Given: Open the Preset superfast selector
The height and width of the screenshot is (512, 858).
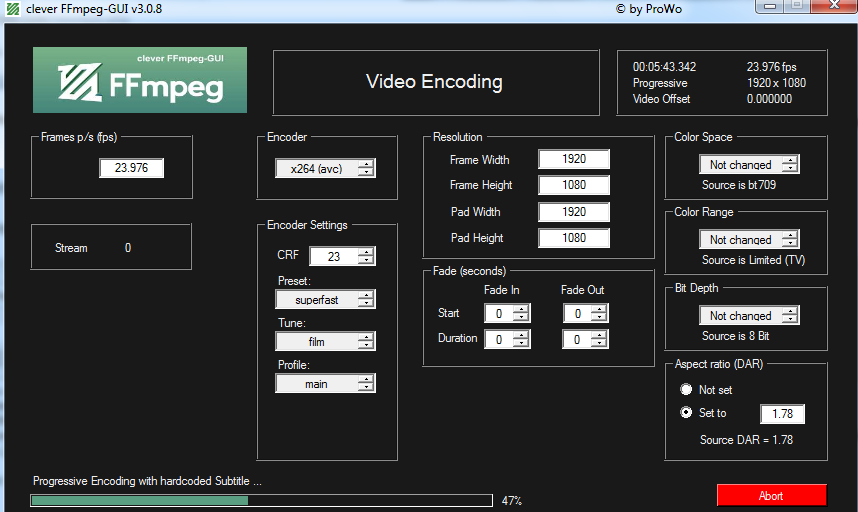Looking at the screenshot, I should (x=325, y=299).
